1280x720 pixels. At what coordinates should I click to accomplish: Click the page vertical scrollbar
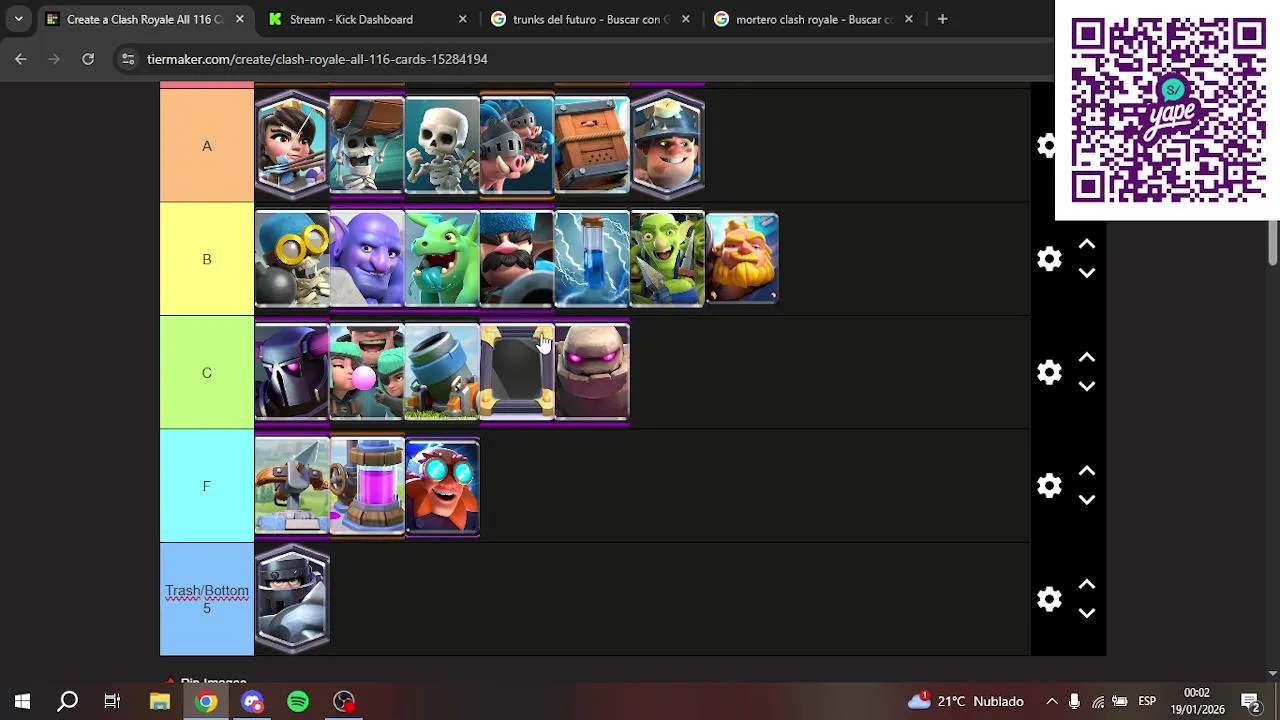point(1273,243)
